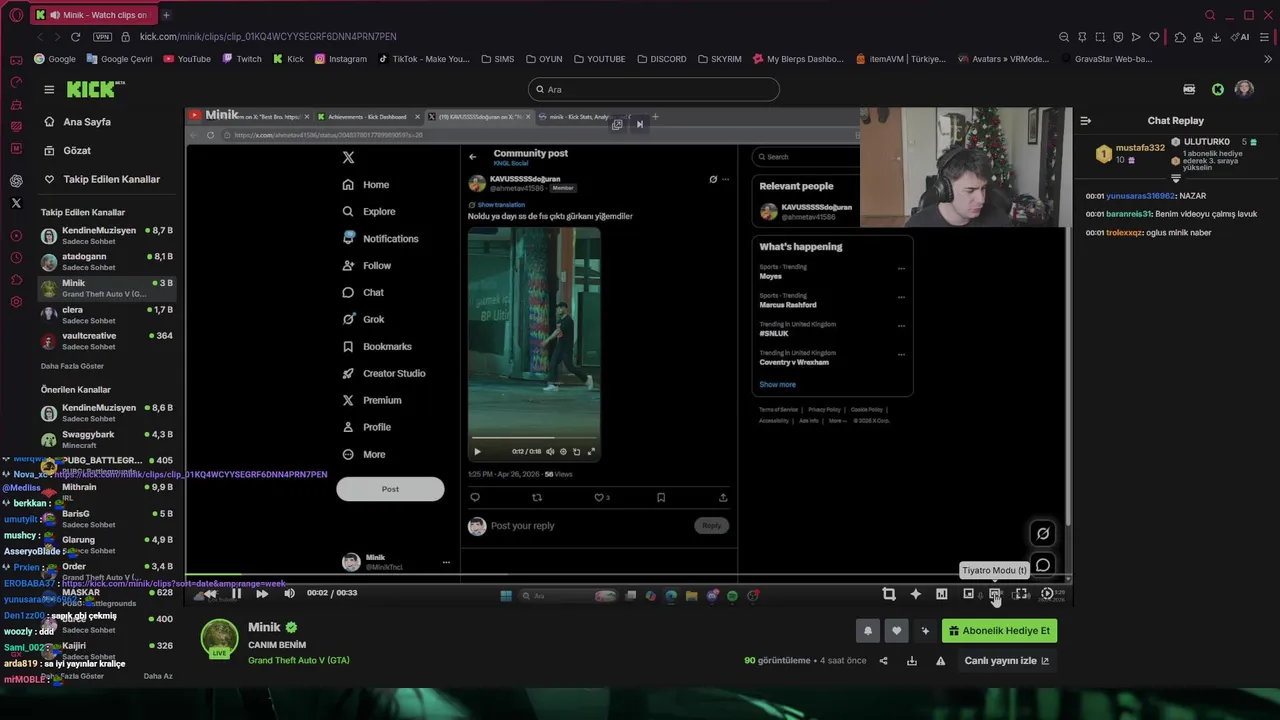Mute the clip volume speaker icon
1280x720 pixels.
(289, 593)
